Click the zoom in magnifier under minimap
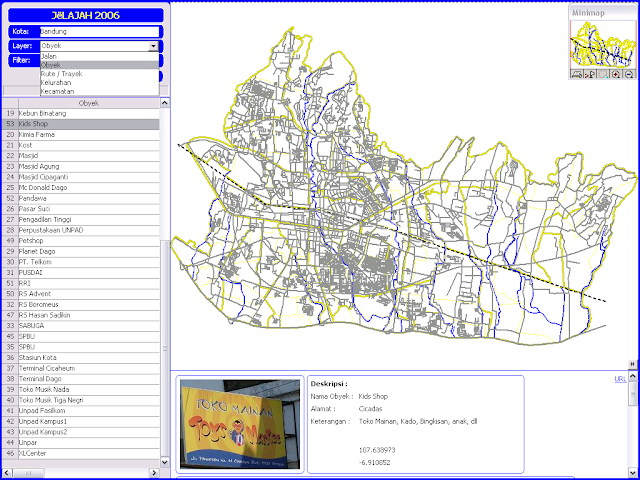 [x=616, y=74]
